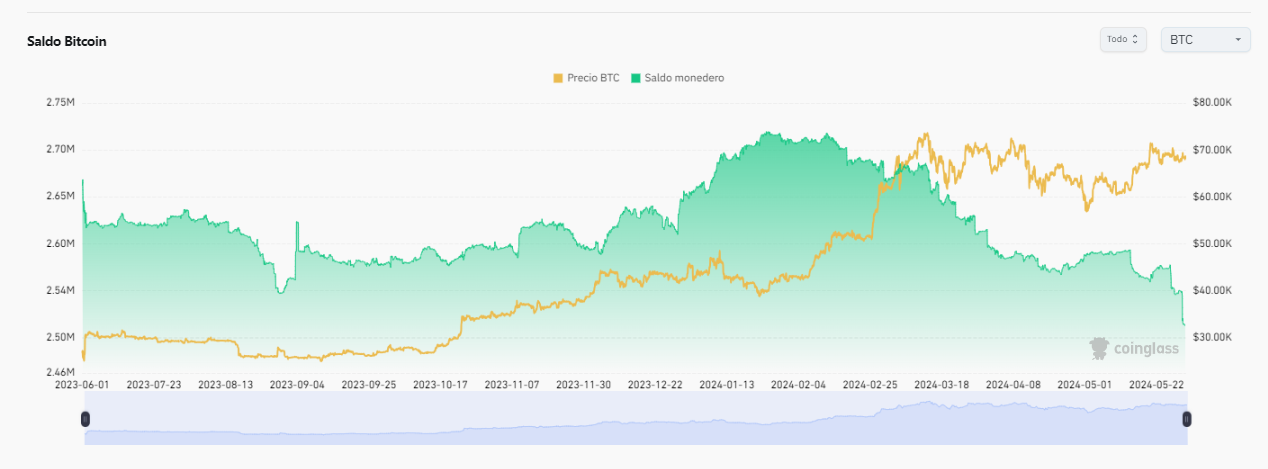Click the 2023-12-22 date label
The image size is (1268, 469).
[656, 384]
